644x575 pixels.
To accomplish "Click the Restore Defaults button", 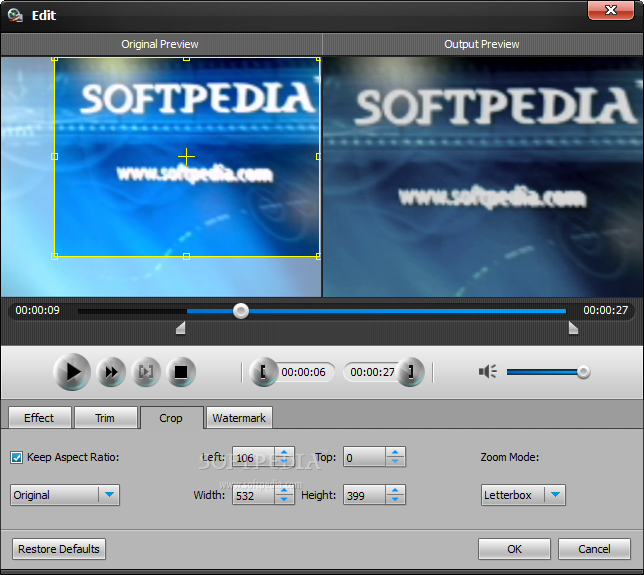I will (x=59, y=549).
